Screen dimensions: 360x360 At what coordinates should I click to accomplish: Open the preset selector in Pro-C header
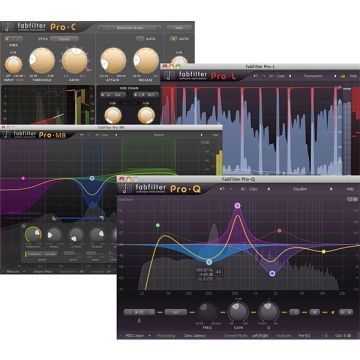tap(130, 28)
